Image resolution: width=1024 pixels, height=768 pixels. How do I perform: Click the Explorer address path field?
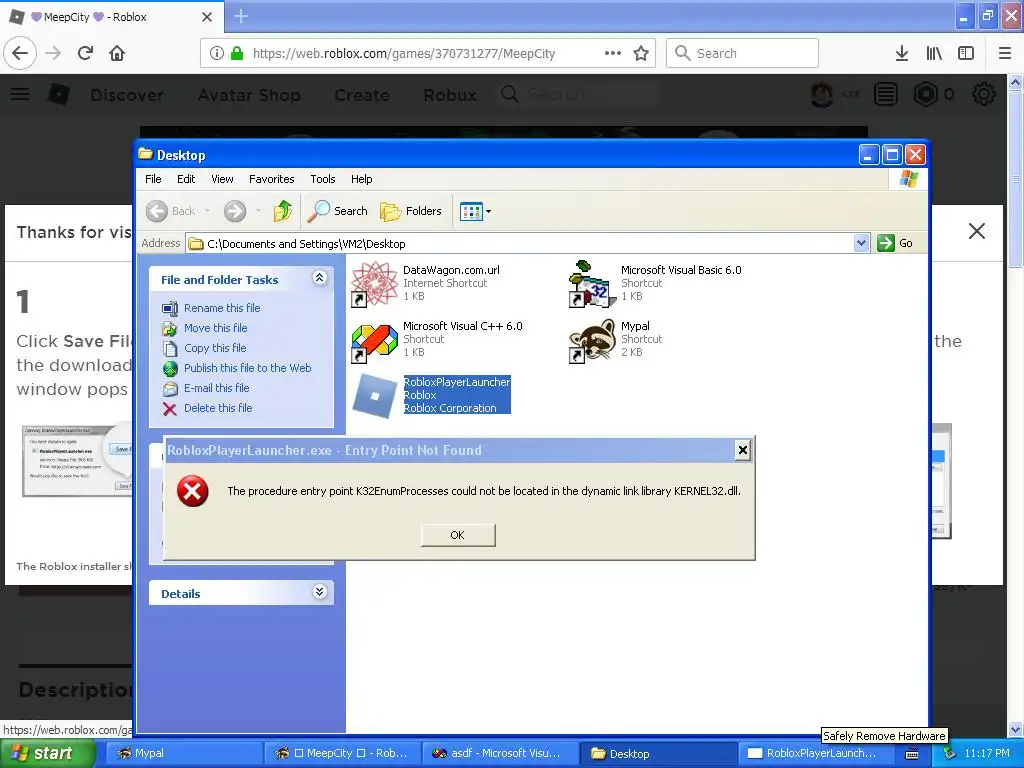[520, 244]
